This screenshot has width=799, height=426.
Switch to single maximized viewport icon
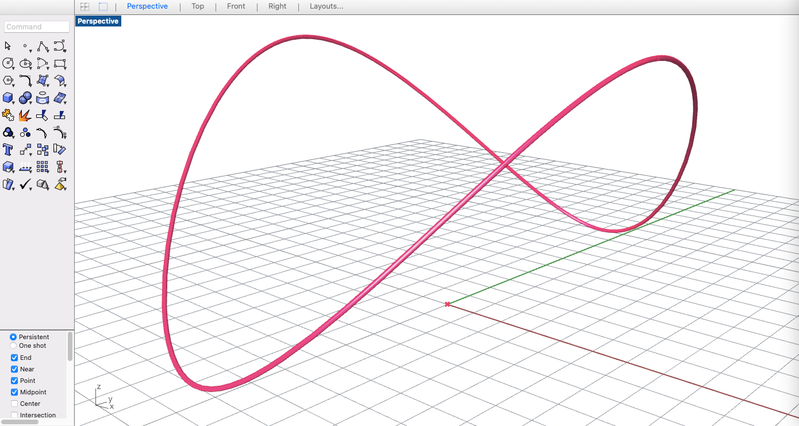pyautogui.click(x=103, y=7)
